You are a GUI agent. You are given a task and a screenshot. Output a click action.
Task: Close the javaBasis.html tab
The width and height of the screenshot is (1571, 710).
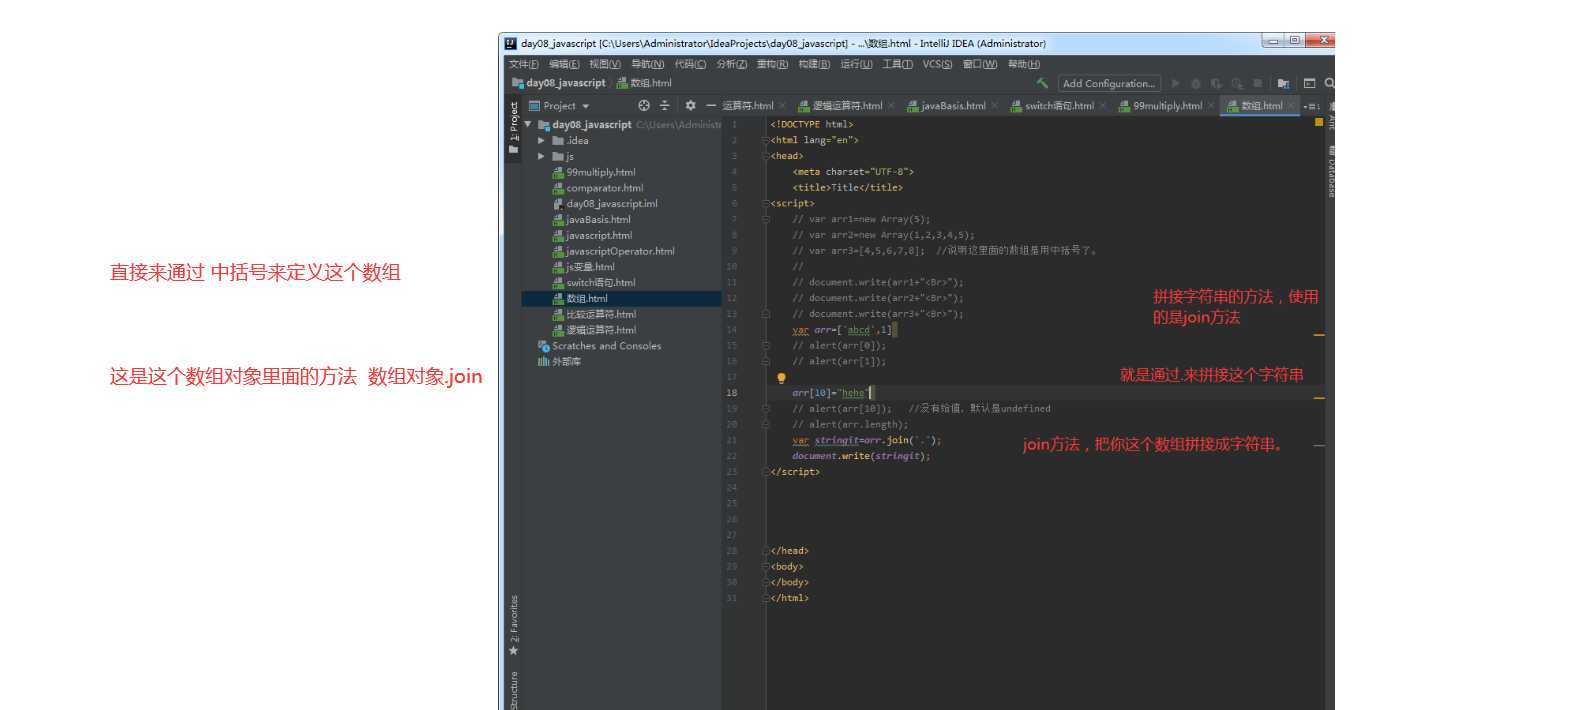994,105
